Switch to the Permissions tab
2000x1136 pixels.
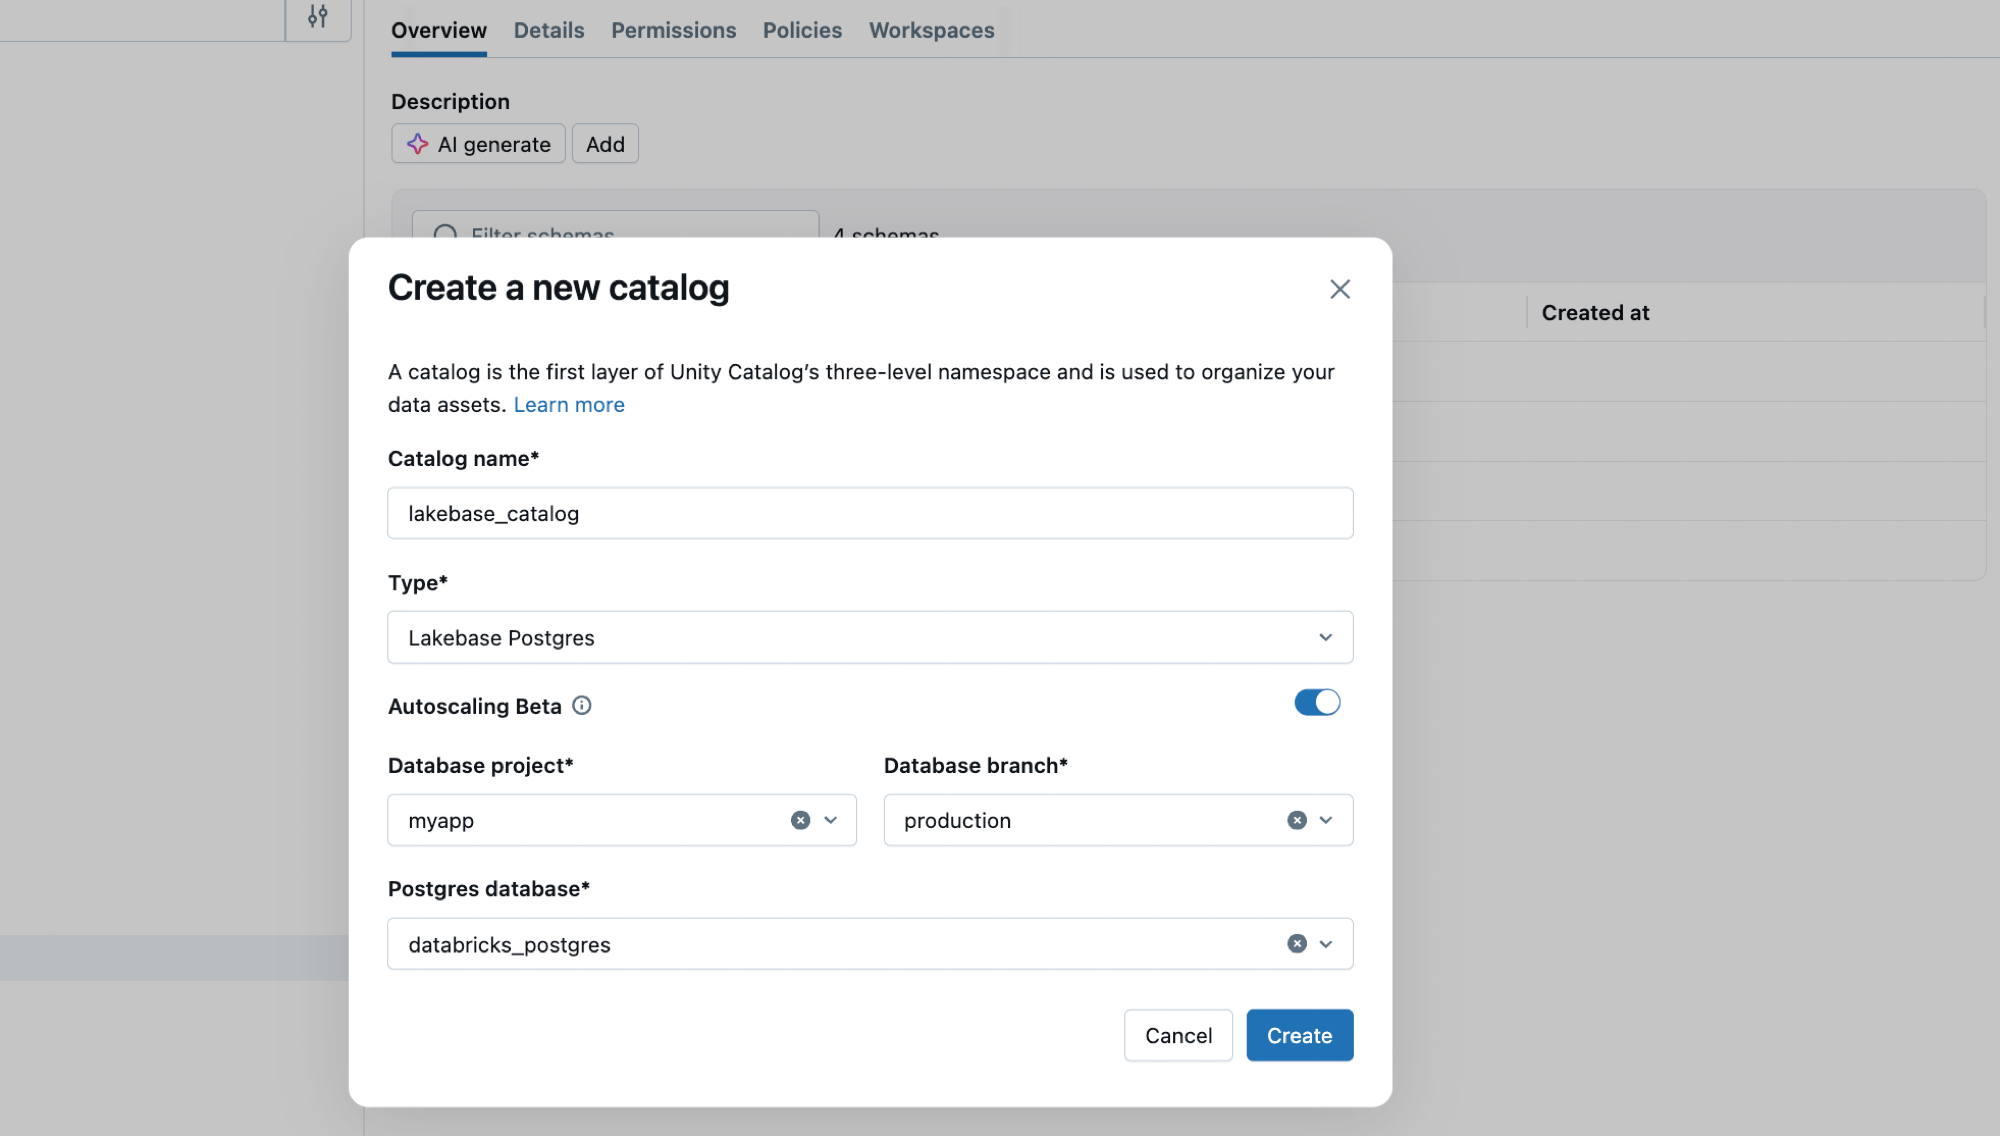[x=673, y=30]
